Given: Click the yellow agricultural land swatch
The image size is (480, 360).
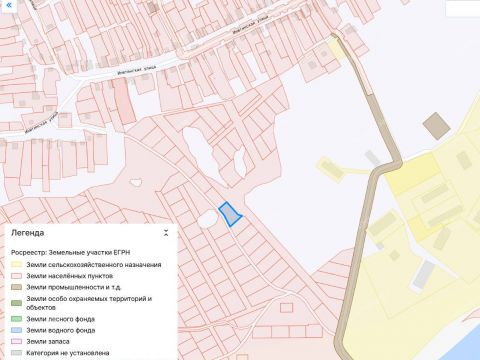Looking at the screenshot, I should pyautogui.click(x=16, y=265).
